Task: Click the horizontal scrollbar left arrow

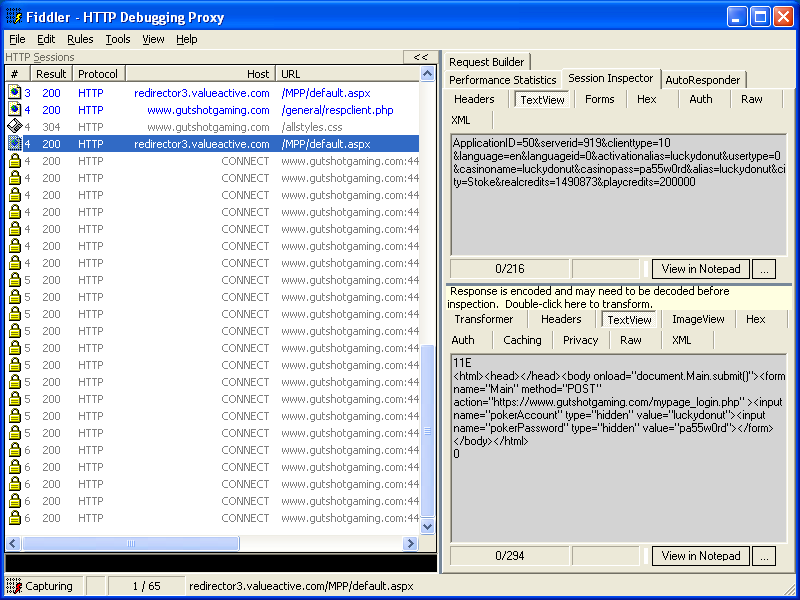Action: click(x=13, y=543)
